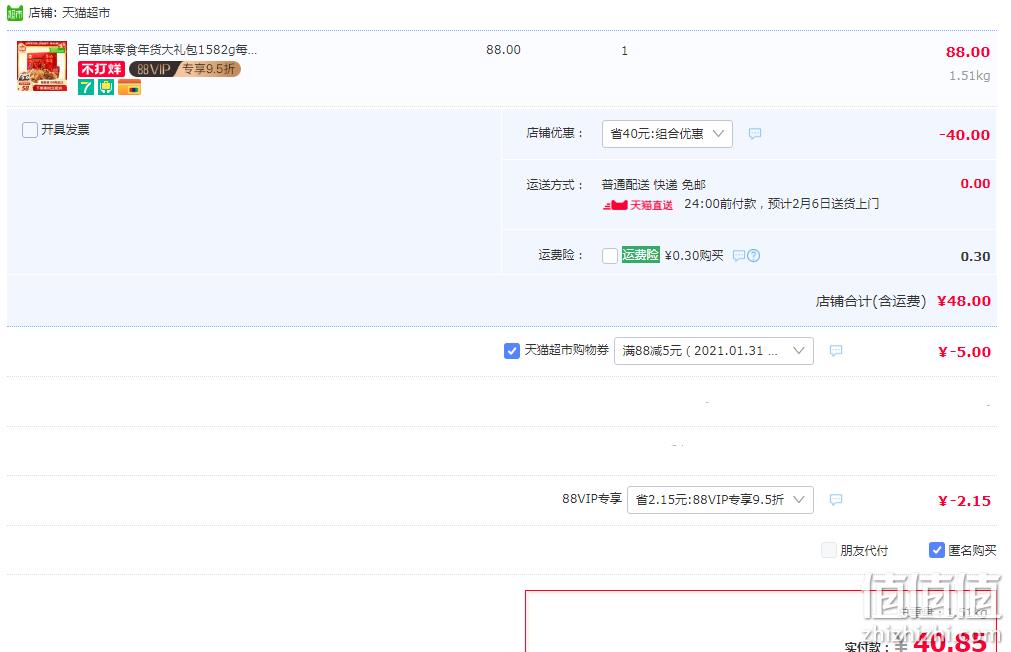The image size is (1011, 652).
Task: Click the discount amount -40.00
Action: [x=965, y=135]
